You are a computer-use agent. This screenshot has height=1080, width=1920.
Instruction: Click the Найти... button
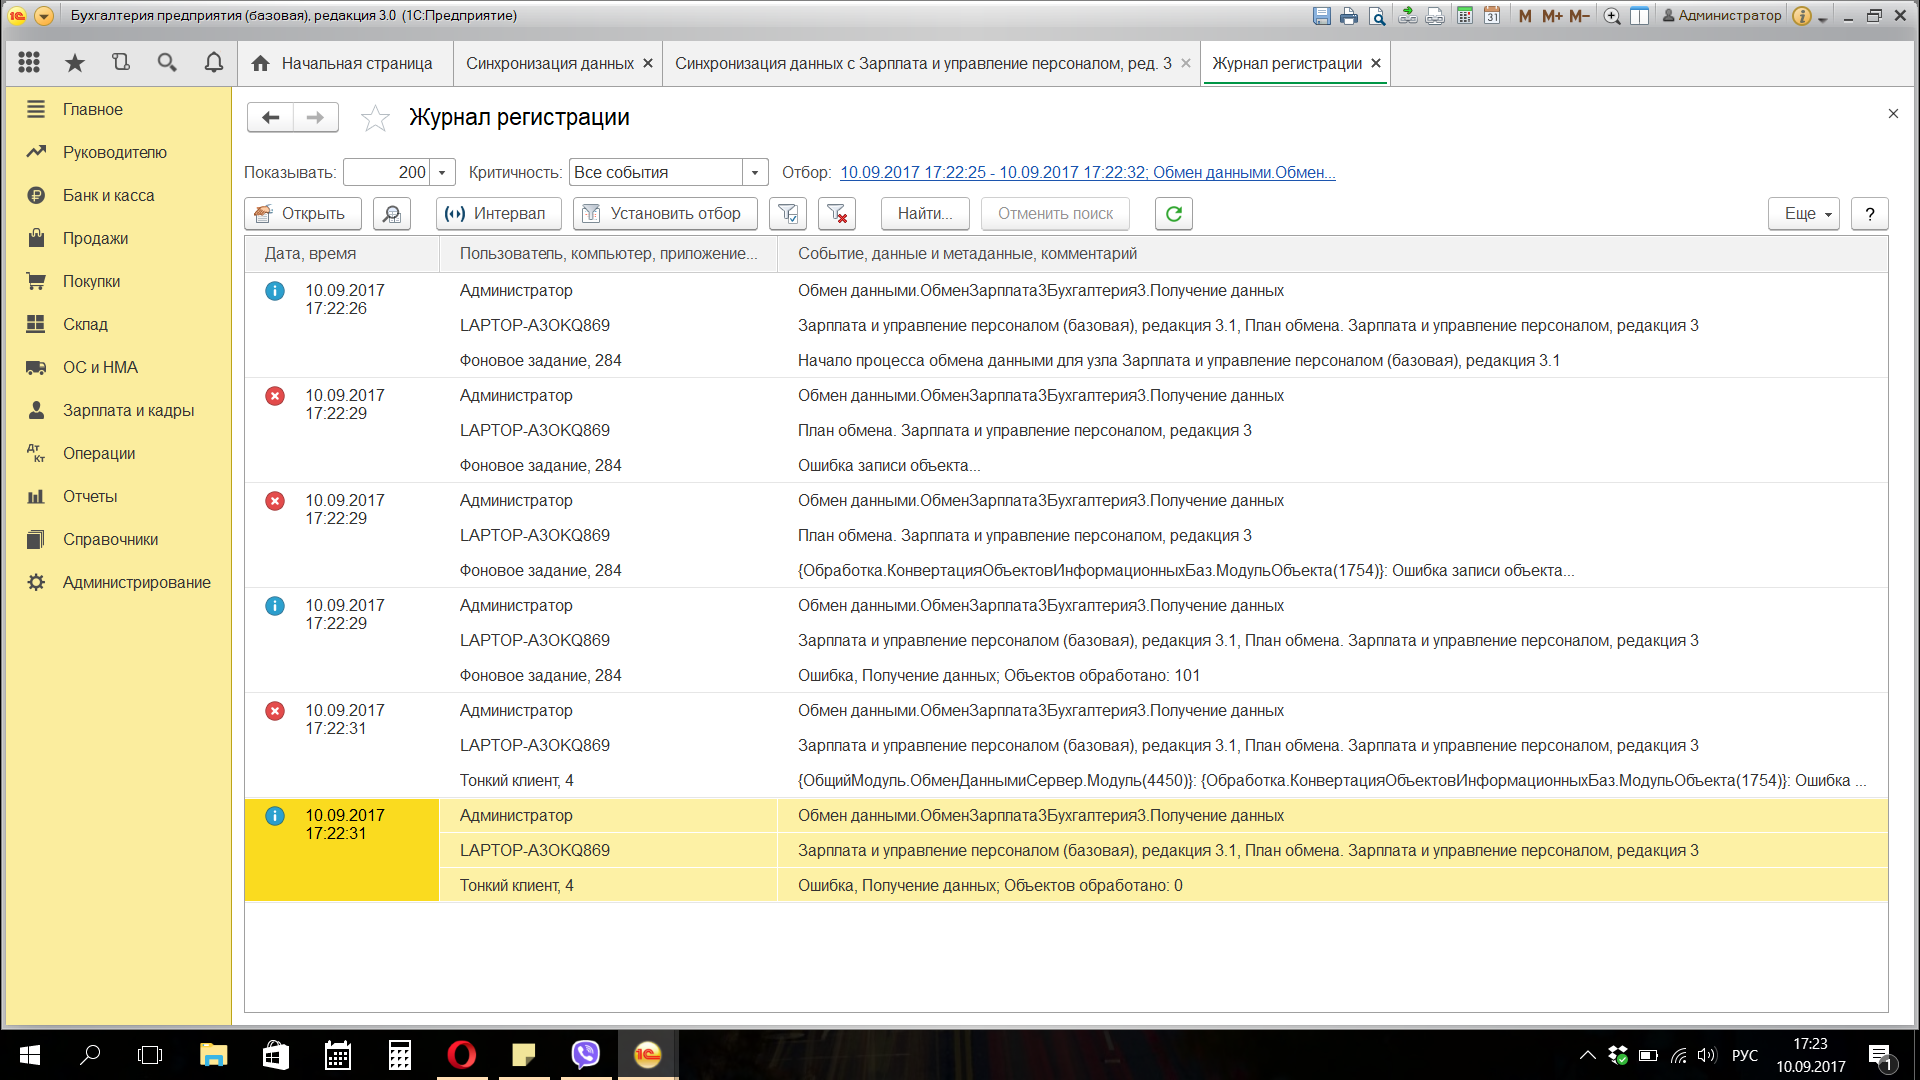[925, 214]
